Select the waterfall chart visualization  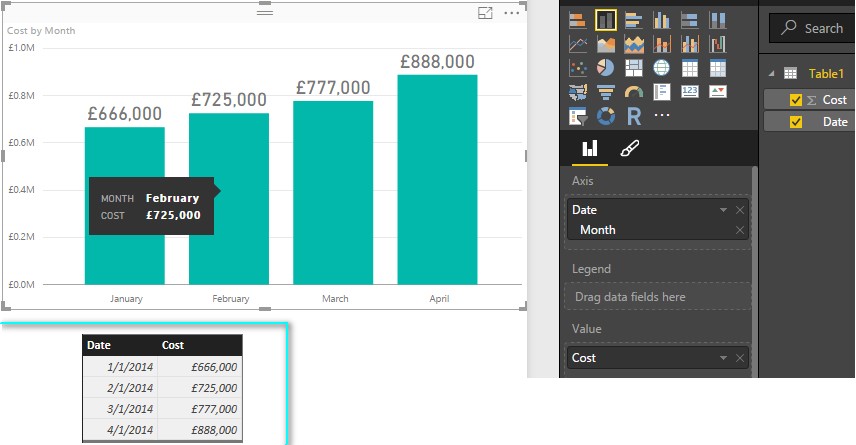tap(717, 44)
